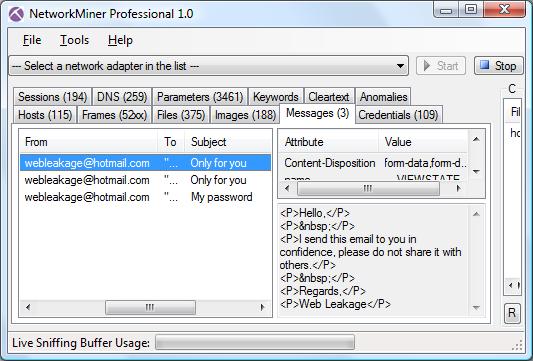
Task: Switch to the Frames (52xx) tab
Action: point(114,115)
